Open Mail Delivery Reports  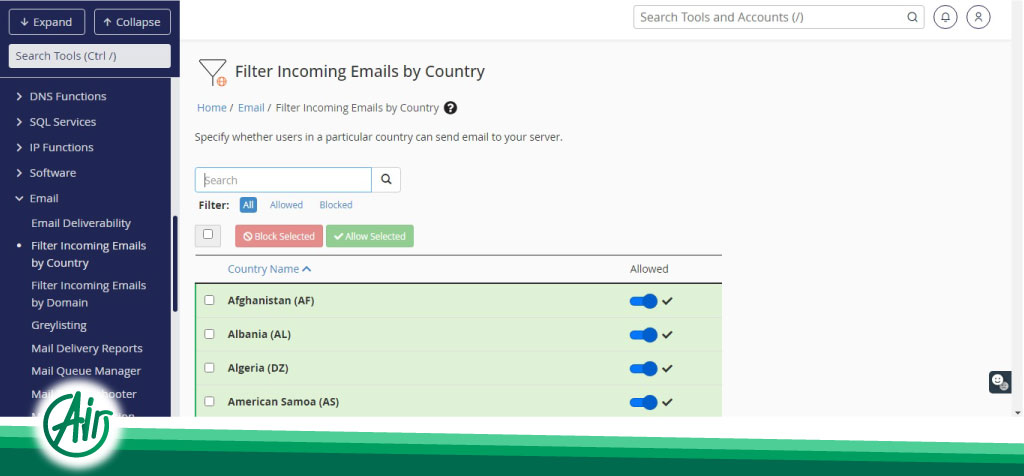(x=87, y=348)
